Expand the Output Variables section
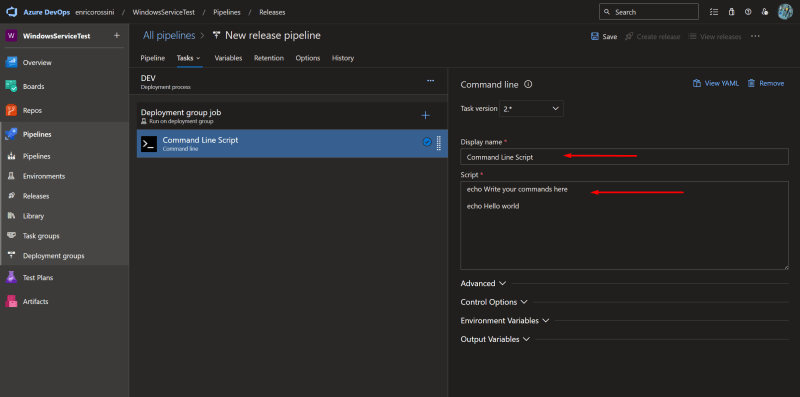This screenshot has width=800, height=397. click(x=495, y=339)
